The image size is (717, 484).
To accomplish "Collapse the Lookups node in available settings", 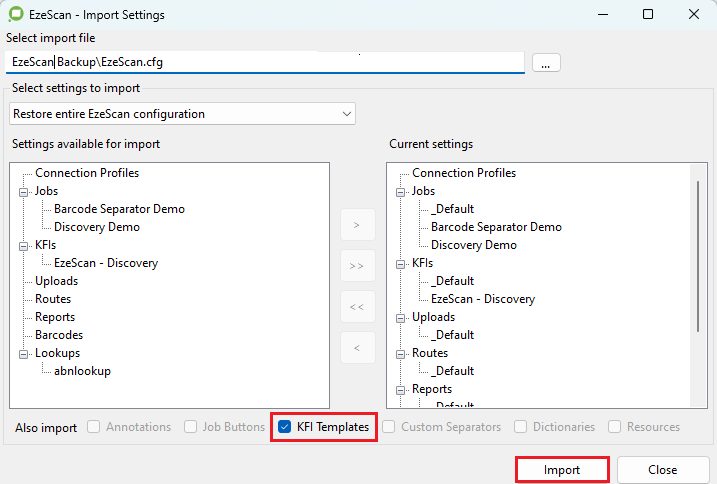I will pyautogui.click(x=22, y=353).
